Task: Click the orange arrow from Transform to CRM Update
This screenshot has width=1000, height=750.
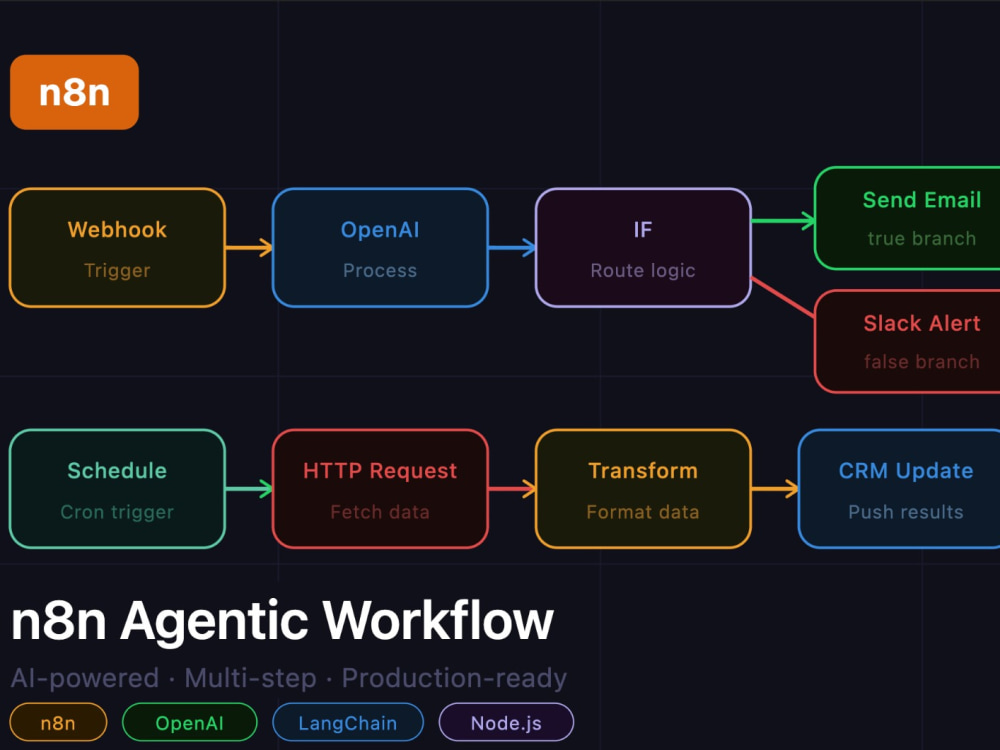Action: click(x=775, y=489)
